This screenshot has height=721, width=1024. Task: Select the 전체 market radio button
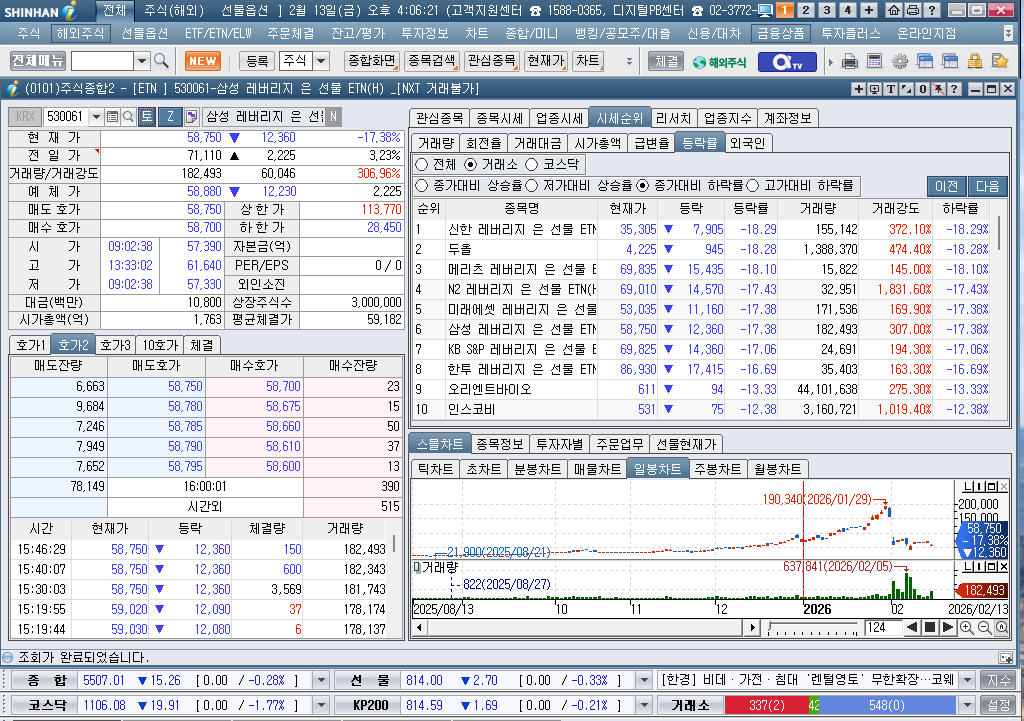click(422, 165)
